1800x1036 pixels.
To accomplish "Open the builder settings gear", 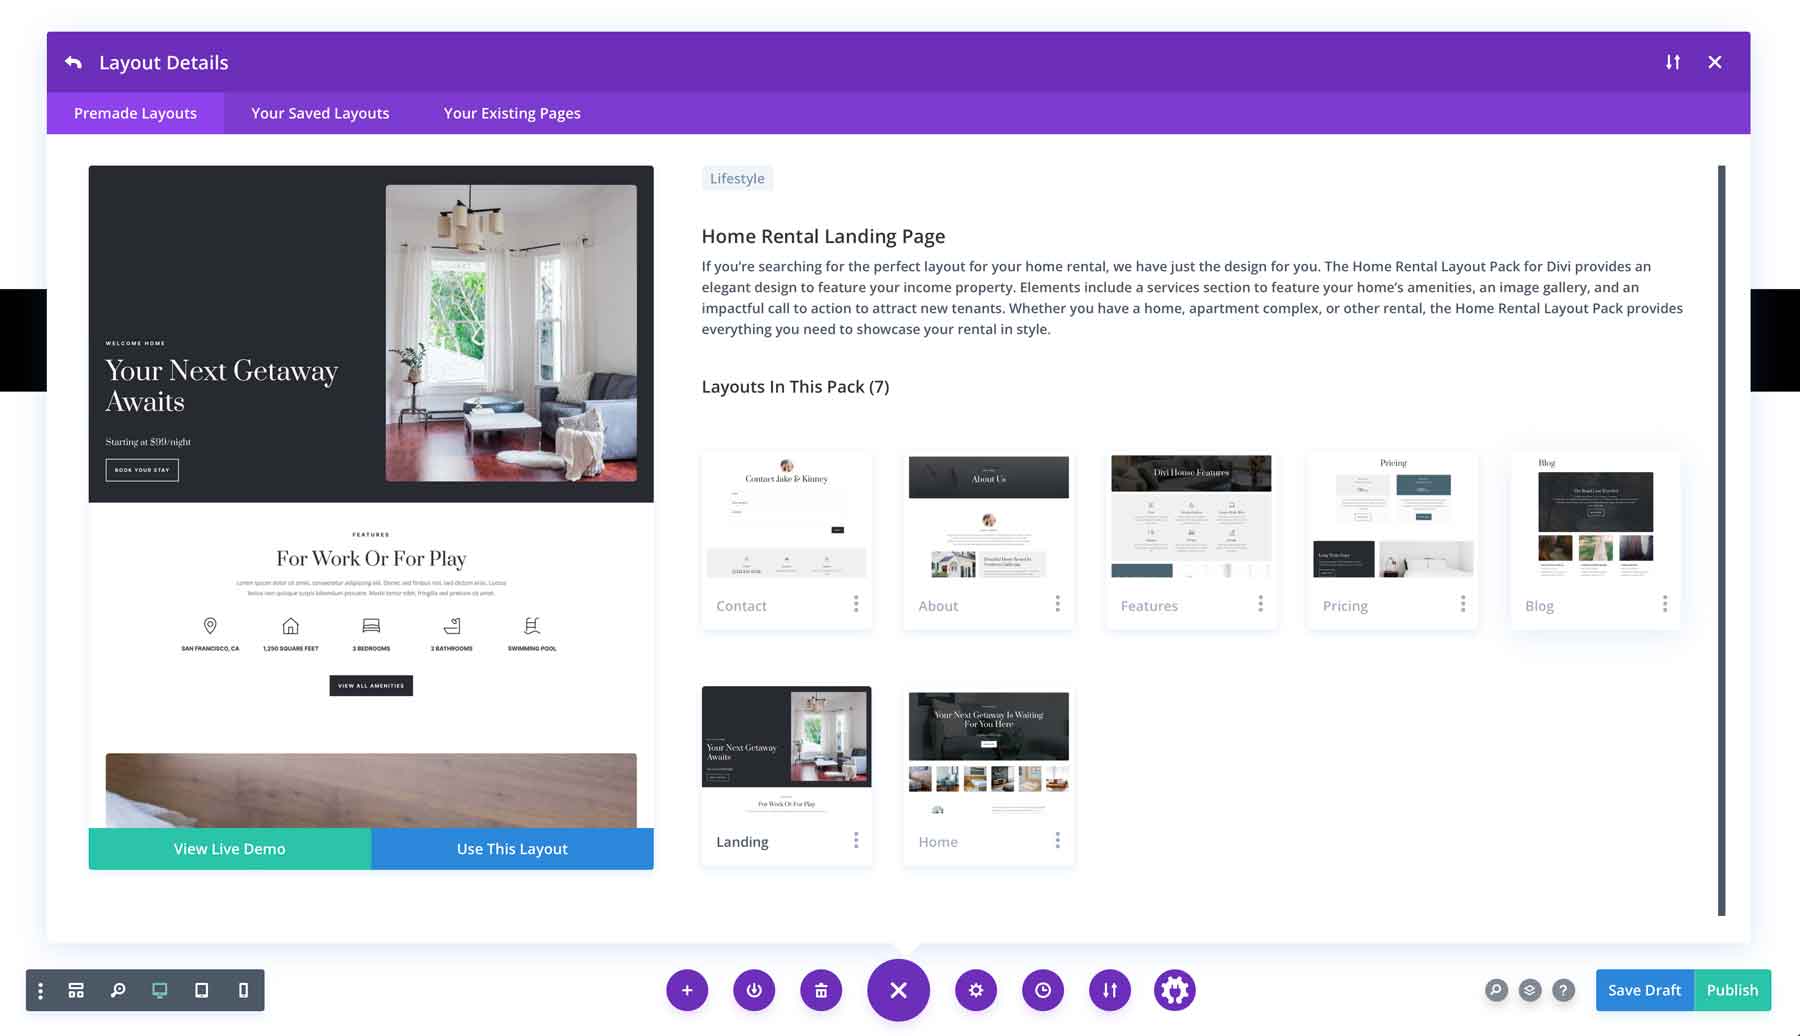I will pyautogui.click(x=975, y=990).
